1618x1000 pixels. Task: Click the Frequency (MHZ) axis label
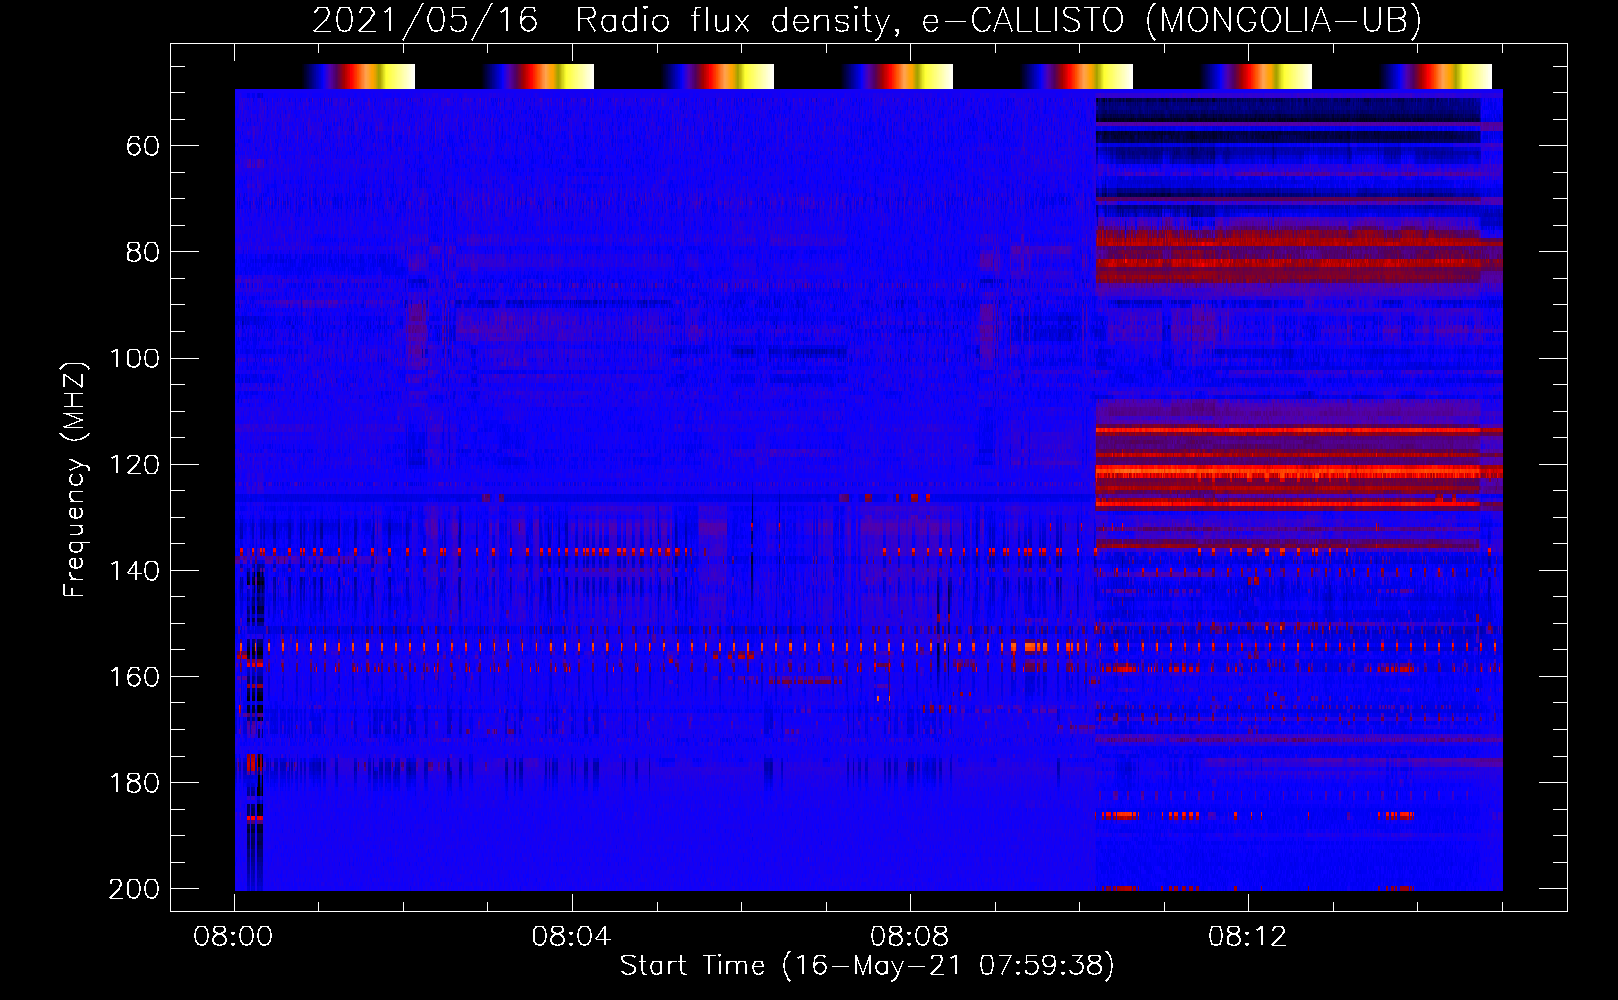75,480
